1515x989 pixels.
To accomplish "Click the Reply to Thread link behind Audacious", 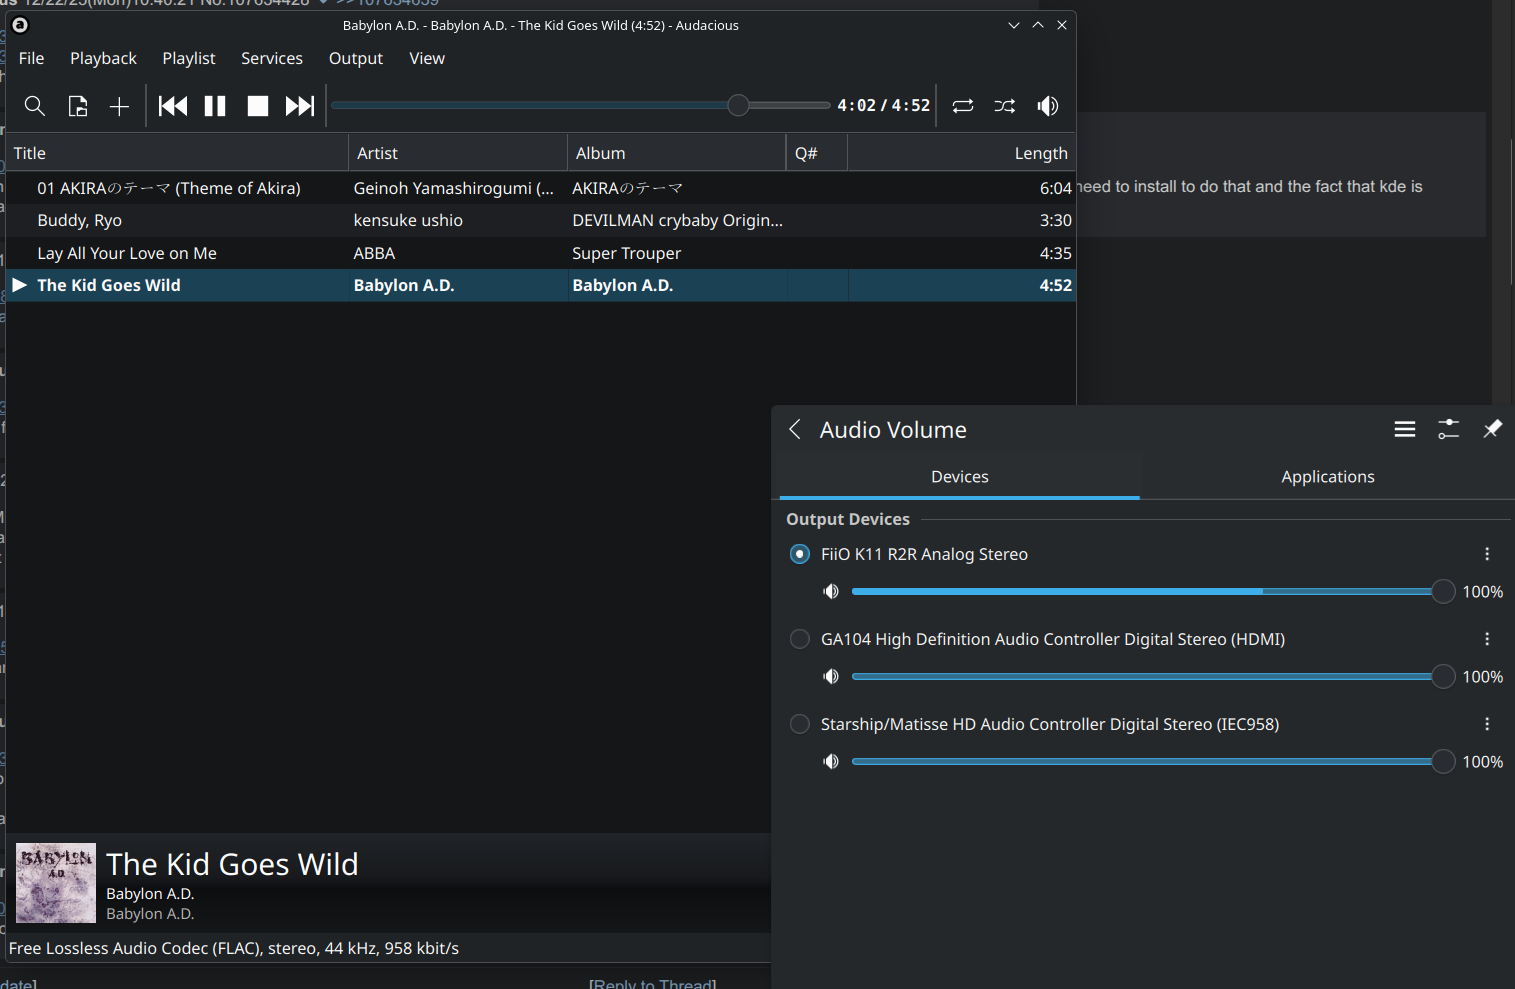I will 653,983.
